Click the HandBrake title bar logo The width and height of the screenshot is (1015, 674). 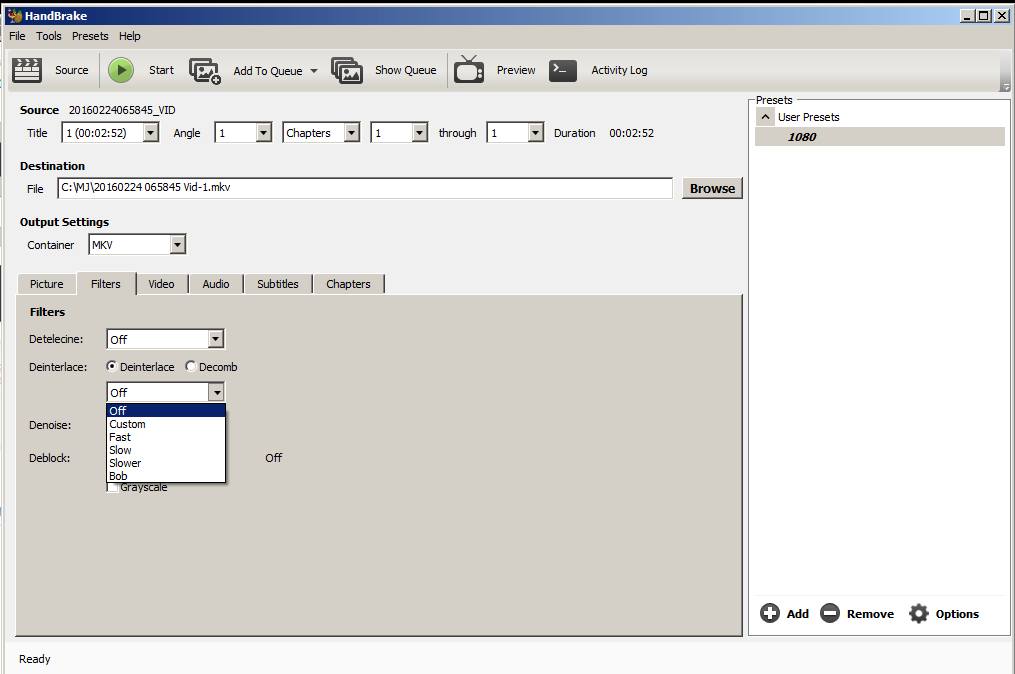click(14, 16)
